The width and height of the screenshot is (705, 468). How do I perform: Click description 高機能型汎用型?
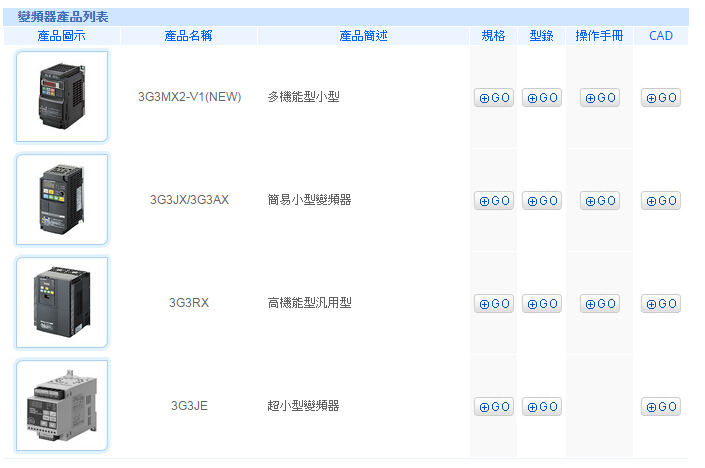pyautogui.click(x=309, y=303)
